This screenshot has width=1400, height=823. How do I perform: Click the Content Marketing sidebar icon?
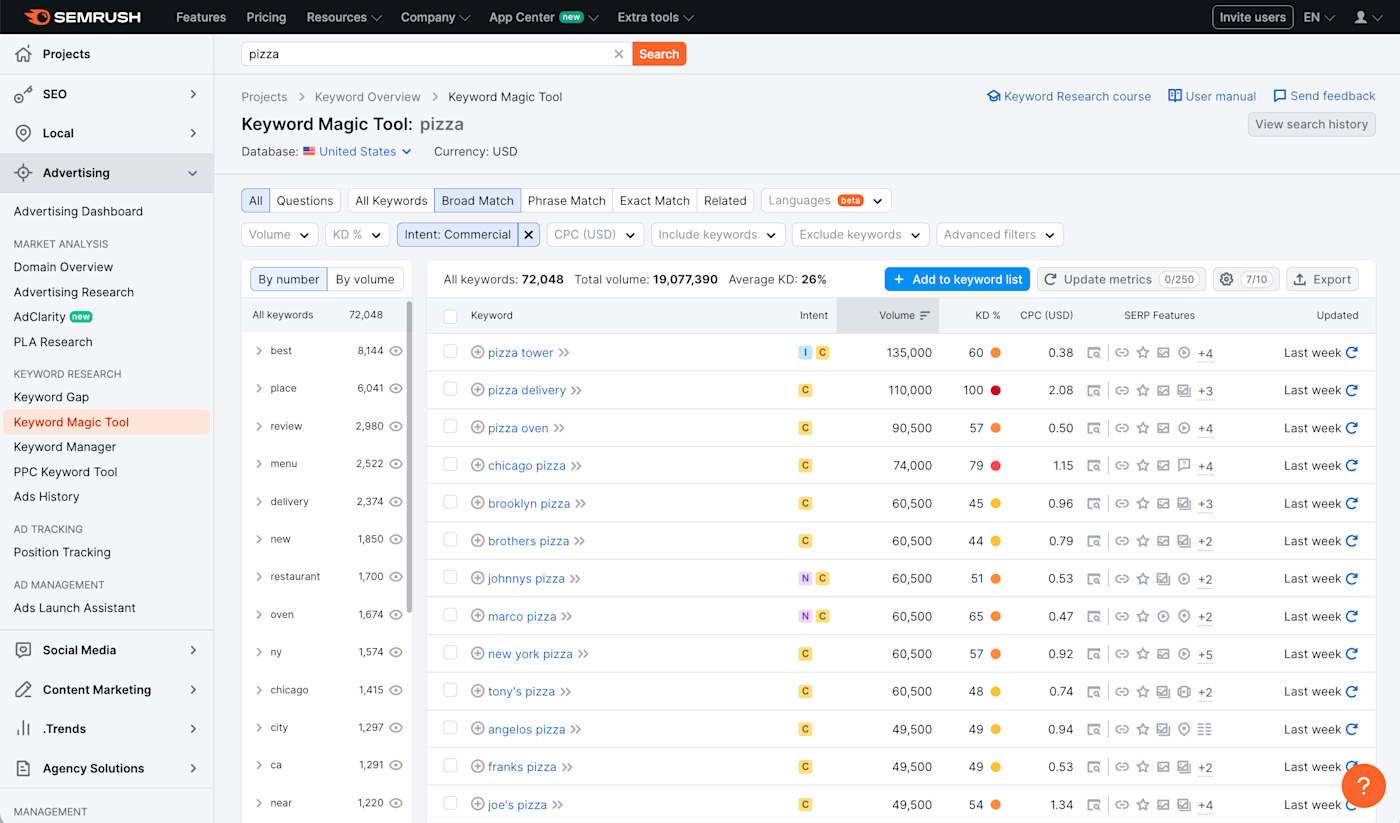[23, 690]
